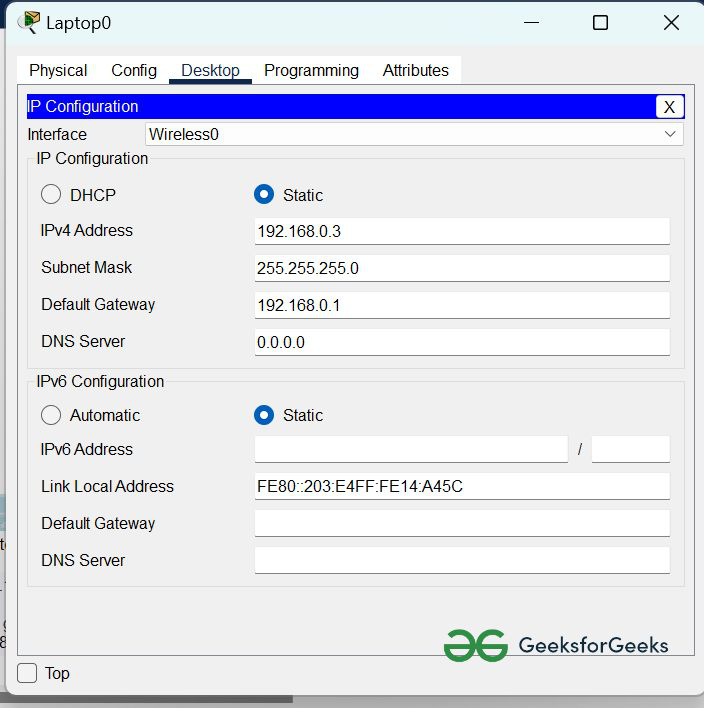Switch to the Physical tab

58,70
